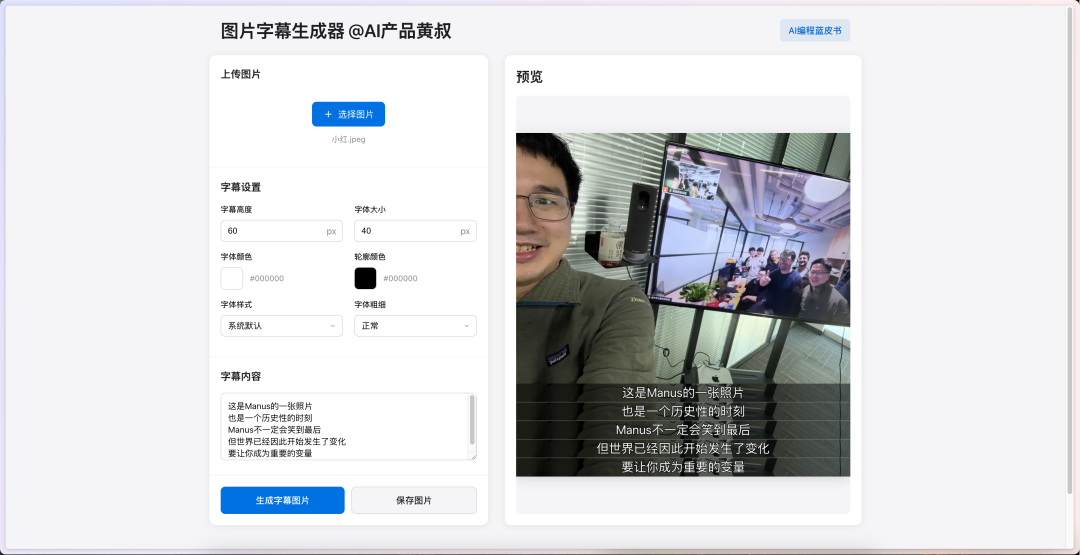Click 生成字幕图片 button
The height and width of the screenshot is (555, 1080).
[282, 501]
